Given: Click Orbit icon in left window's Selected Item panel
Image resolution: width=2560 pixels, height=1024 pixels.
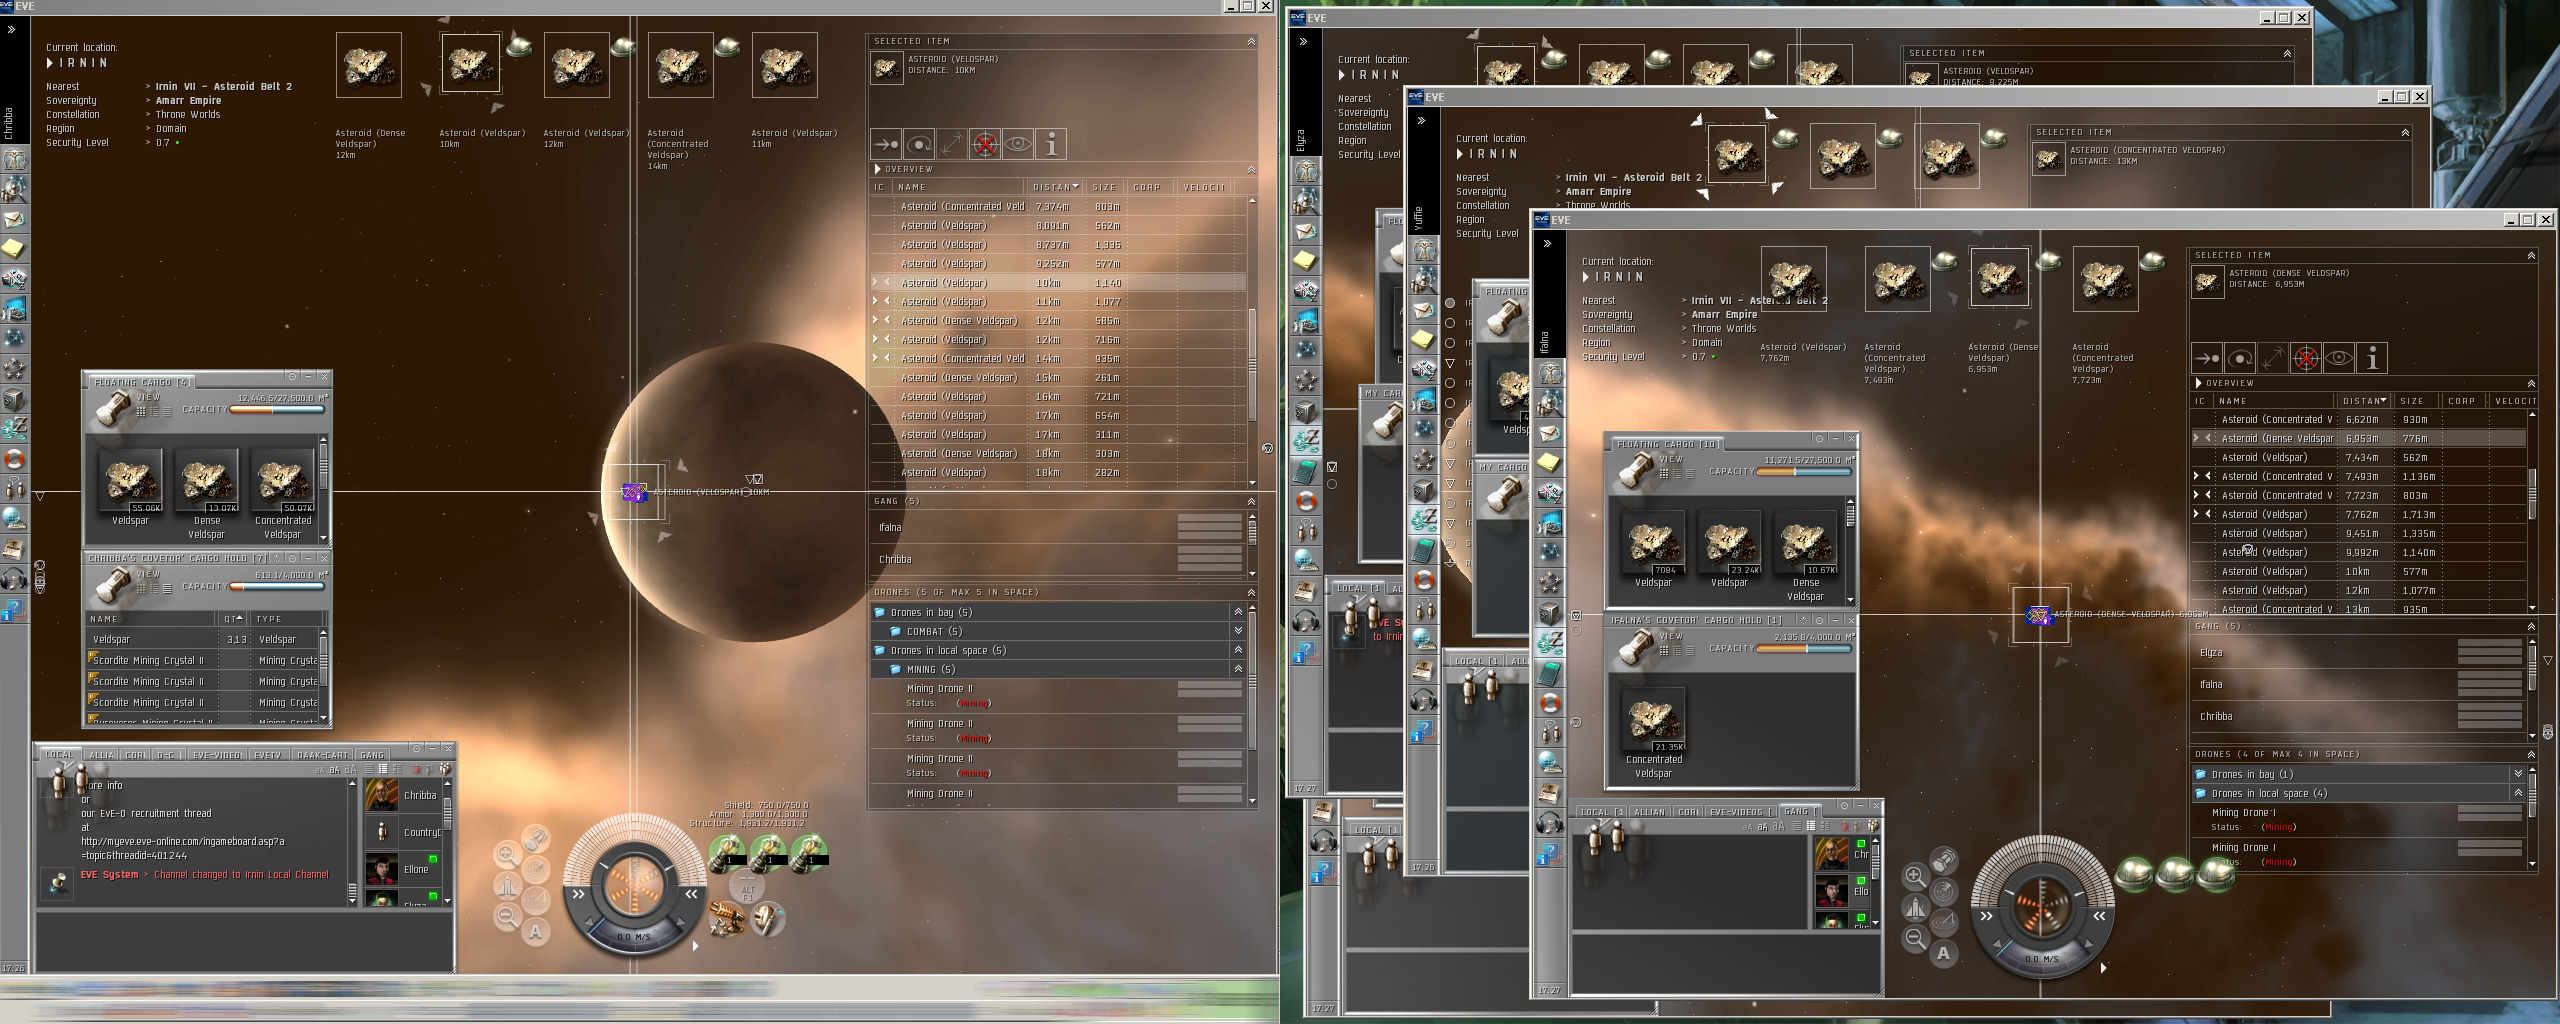Looking at the screenshot, I should pyautogui.click(x=919, y=145).
